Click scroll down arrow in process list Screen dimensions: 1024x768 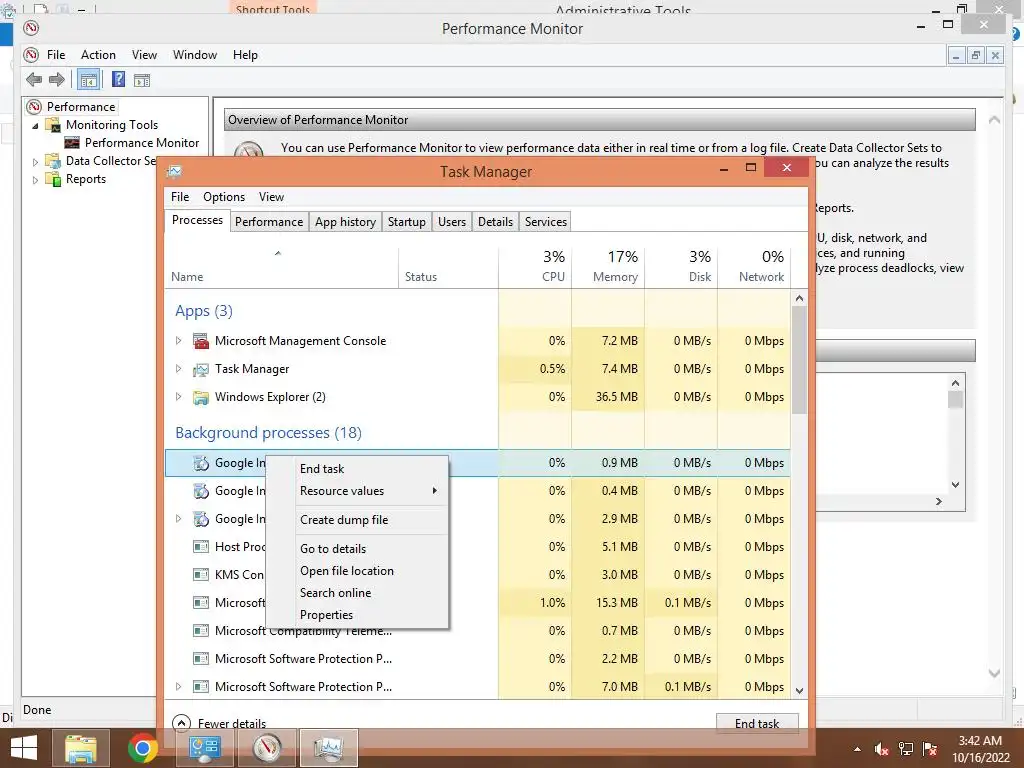click(x=799, y=690)
